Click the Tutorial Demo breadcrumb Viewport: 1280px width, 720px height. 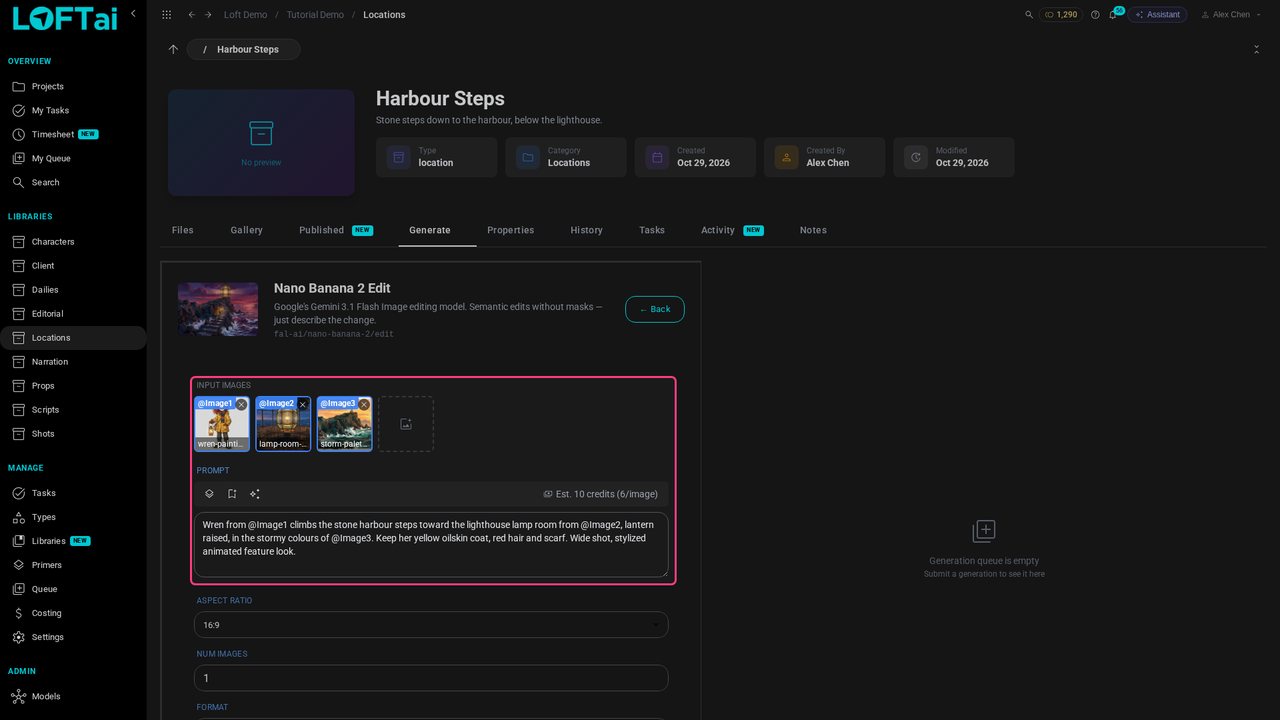click(x=315, y=15)
